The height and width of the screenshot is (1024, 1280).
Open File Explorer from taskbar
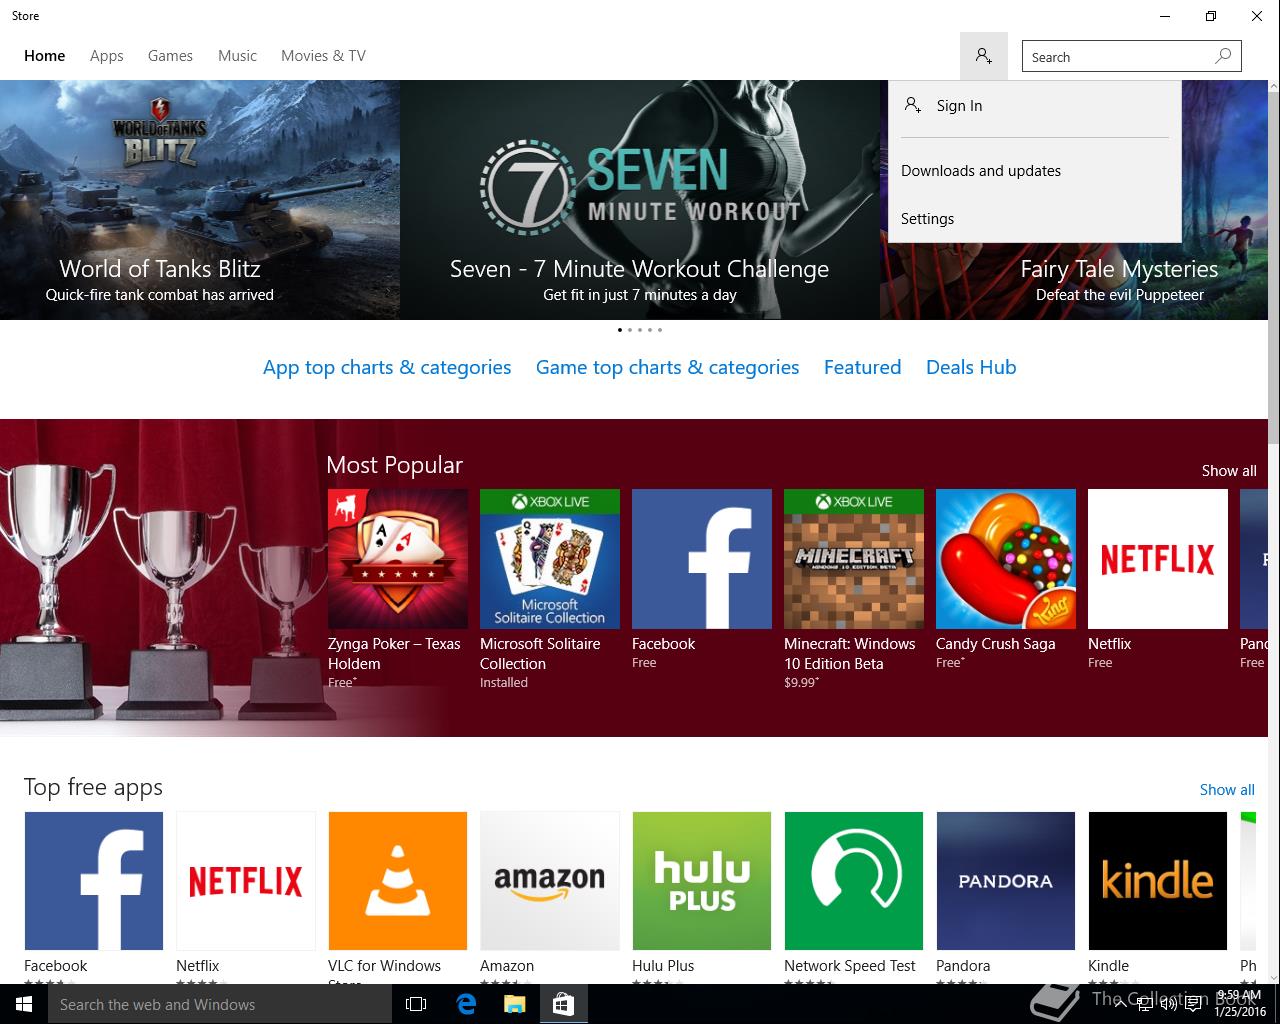[515, 1004]
